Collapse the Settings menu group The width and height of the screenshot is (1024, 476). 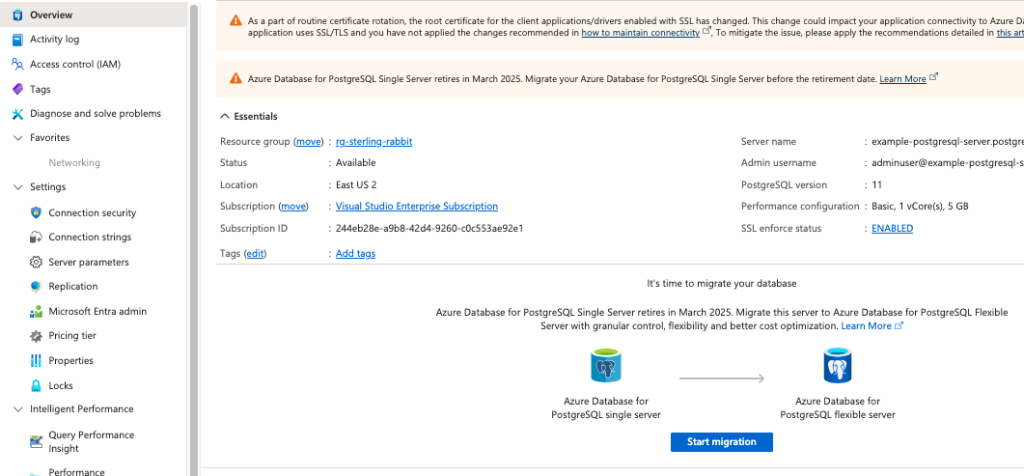click(x=18, y=187)
